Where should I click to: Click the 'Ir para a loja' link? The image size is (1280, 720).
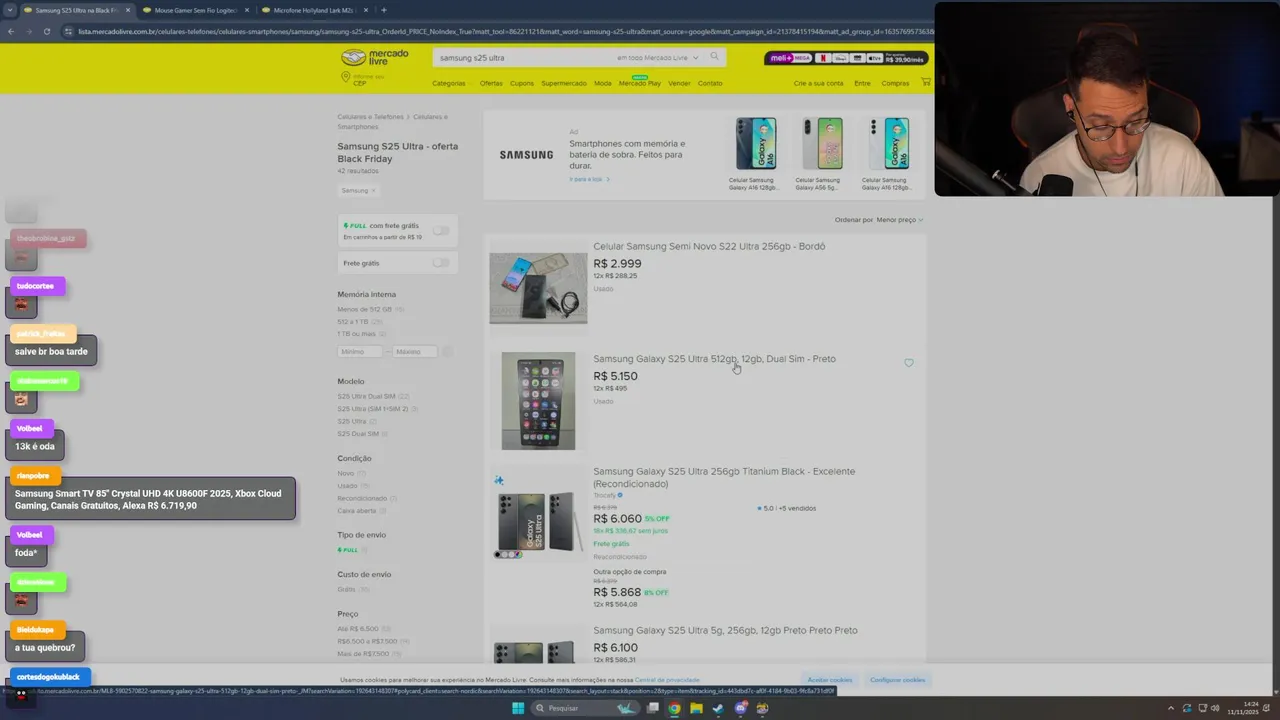click(589, 179)
